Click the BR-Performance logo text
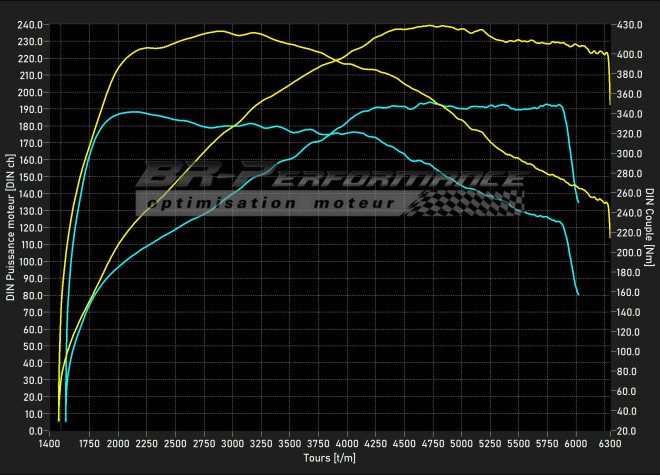This screenshot has height=475, width=660. pyautogui.click(x=330, y=176)
